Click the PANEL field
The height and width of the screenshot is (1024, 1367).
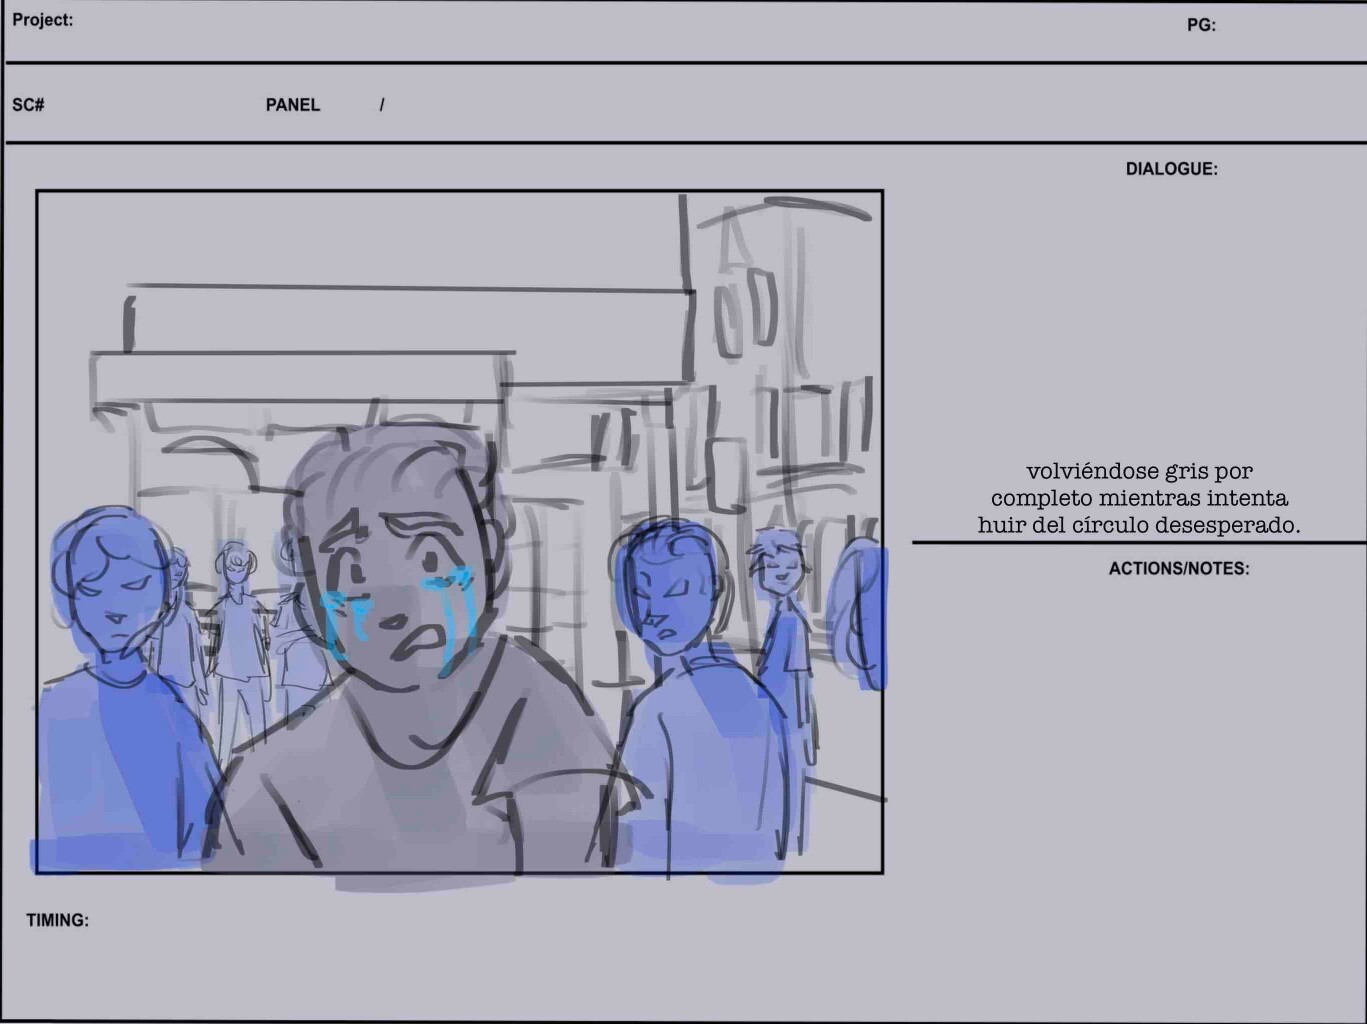291,105
